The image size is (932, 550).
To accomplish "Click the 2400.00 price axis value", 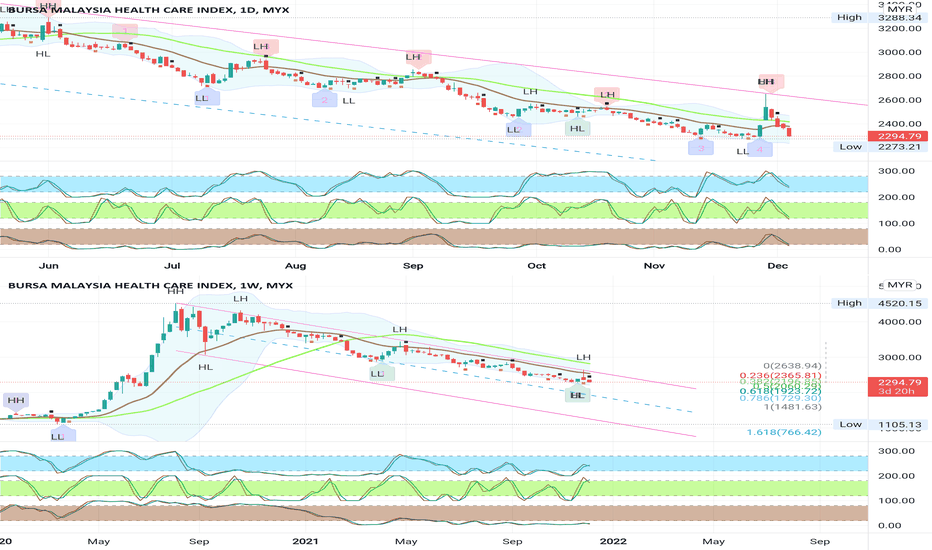I will [x=899, y=124].
